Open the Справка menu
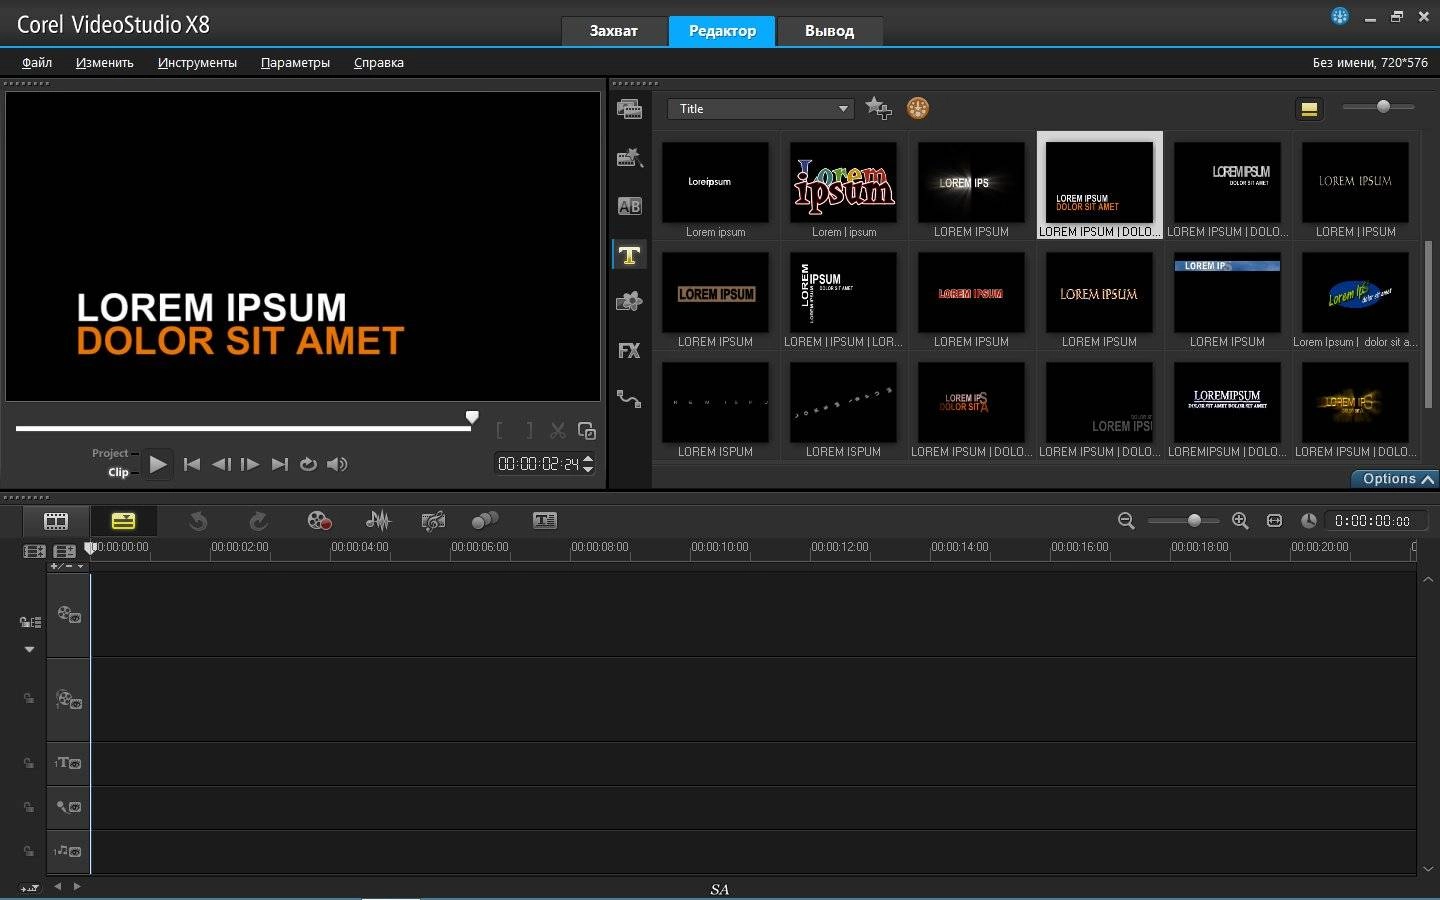1440x900 pixels. point(379,62)
